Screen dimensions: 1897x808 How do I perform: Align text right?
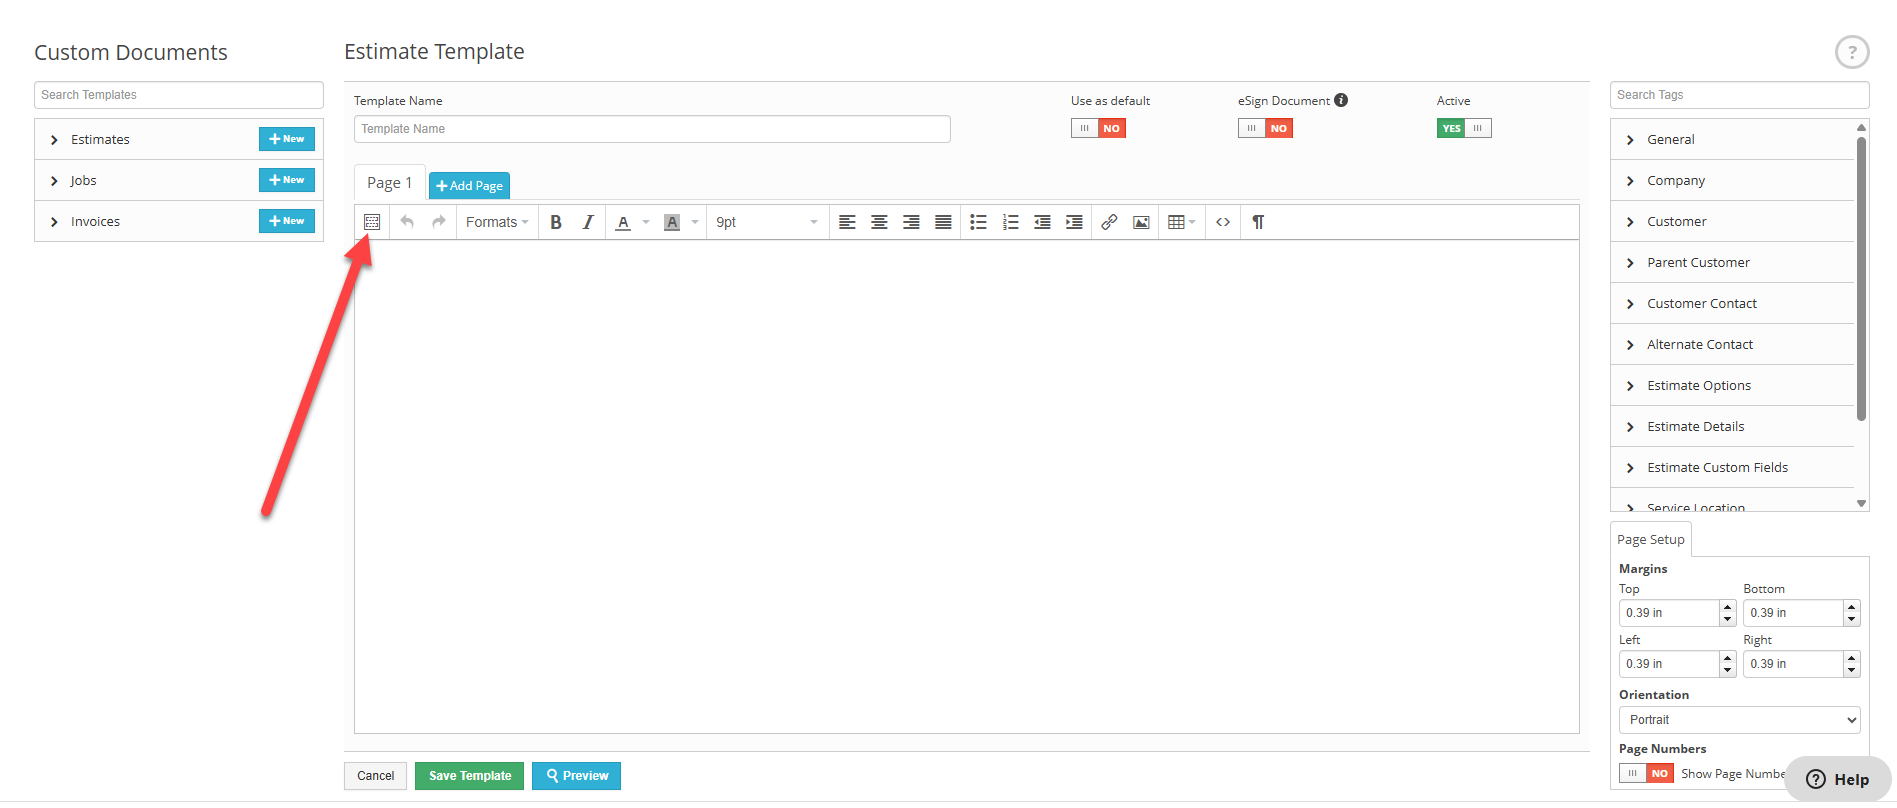click(911, 222)
